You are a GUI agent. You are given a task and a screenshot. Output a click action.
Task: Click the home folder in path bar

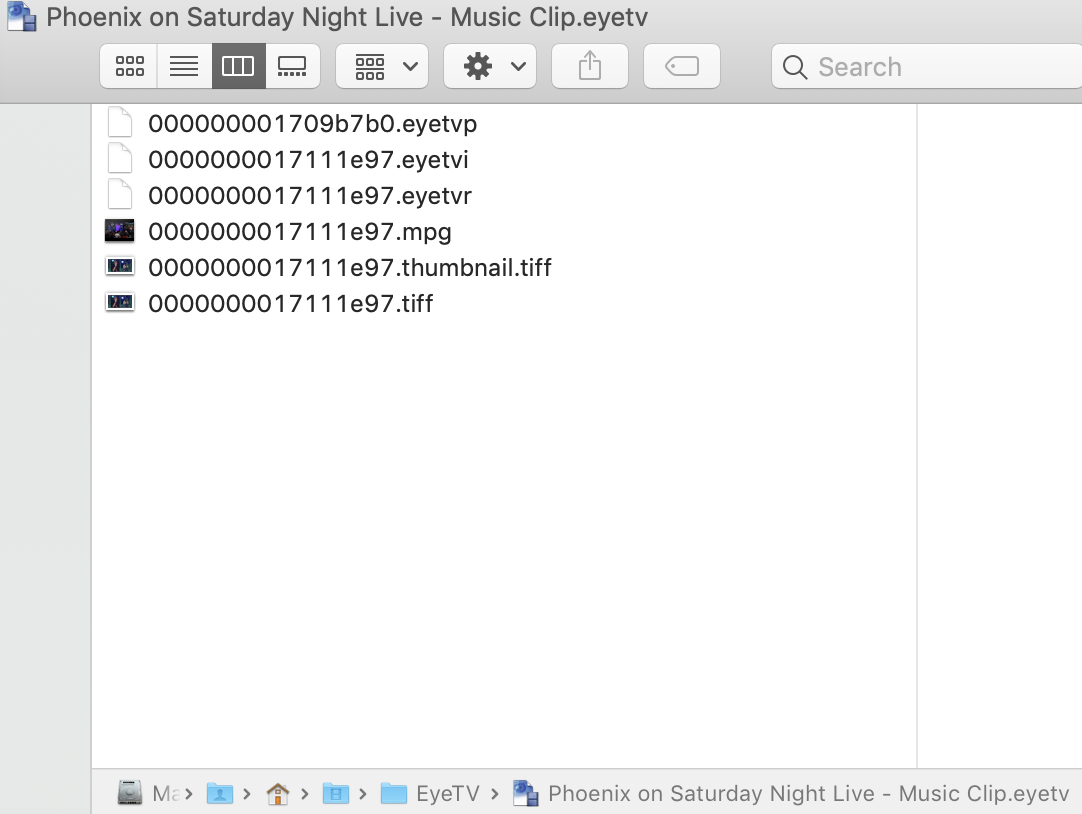click(277, 794)
